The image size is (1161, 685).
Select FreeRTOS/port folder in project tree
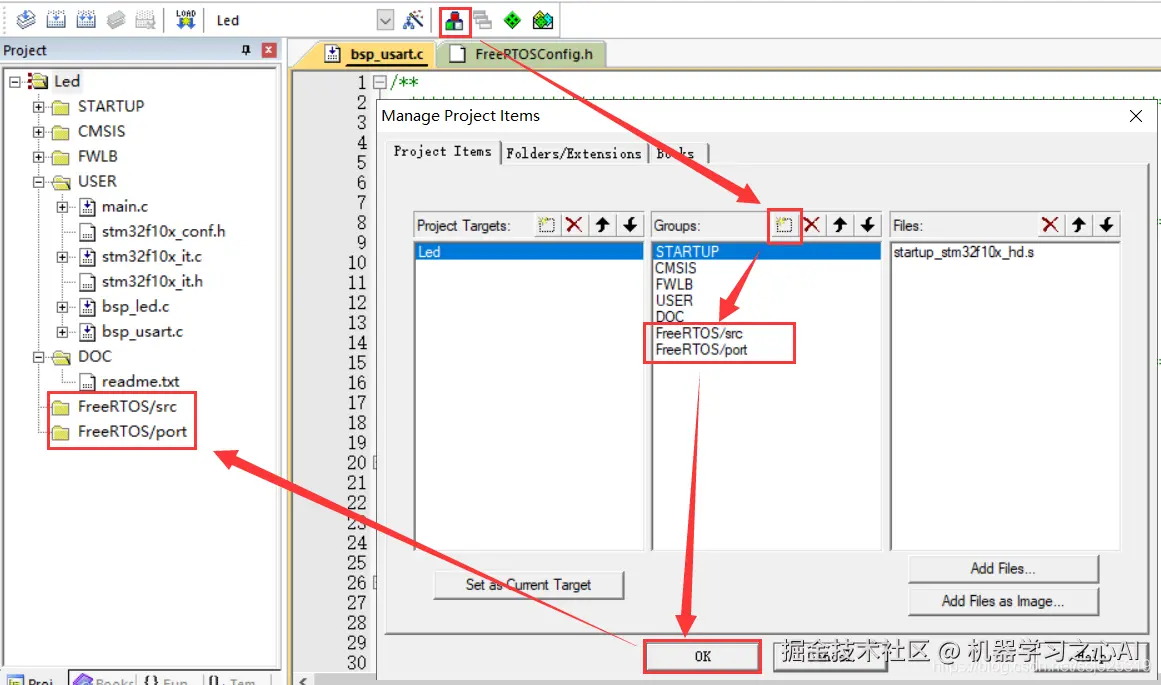(x=132, y=432)
